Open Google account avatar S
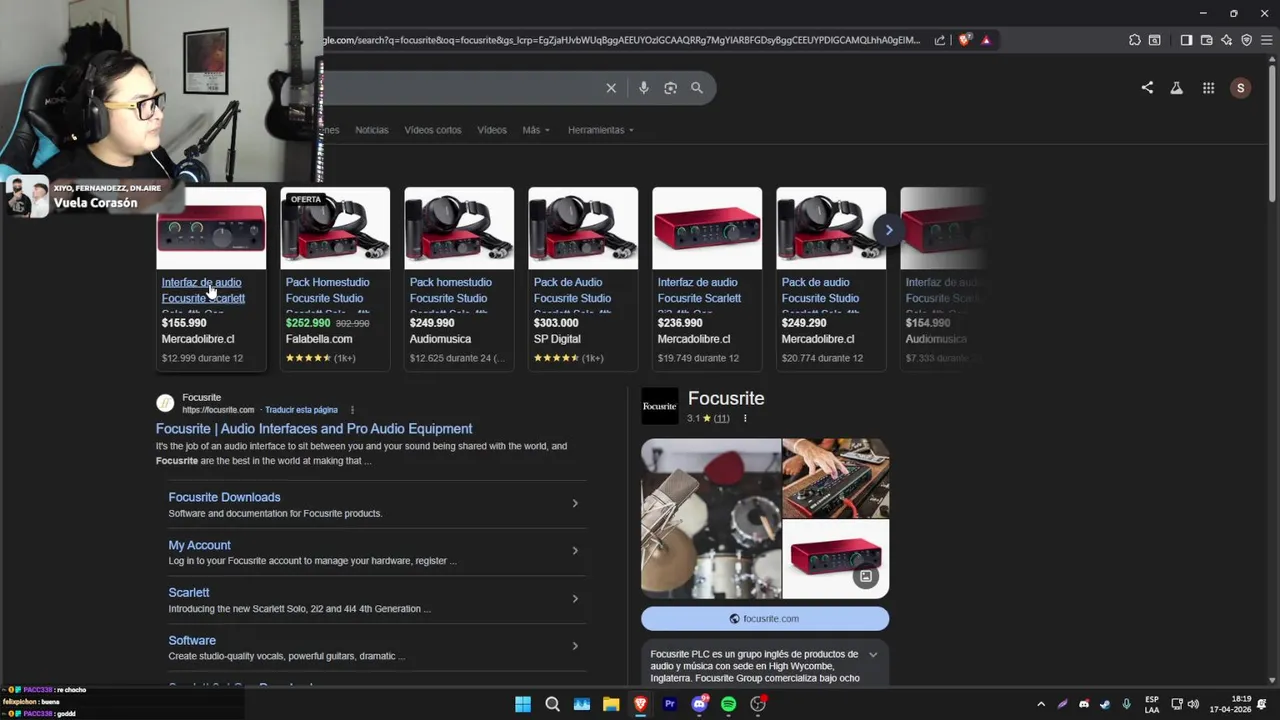 point(1240,88)
